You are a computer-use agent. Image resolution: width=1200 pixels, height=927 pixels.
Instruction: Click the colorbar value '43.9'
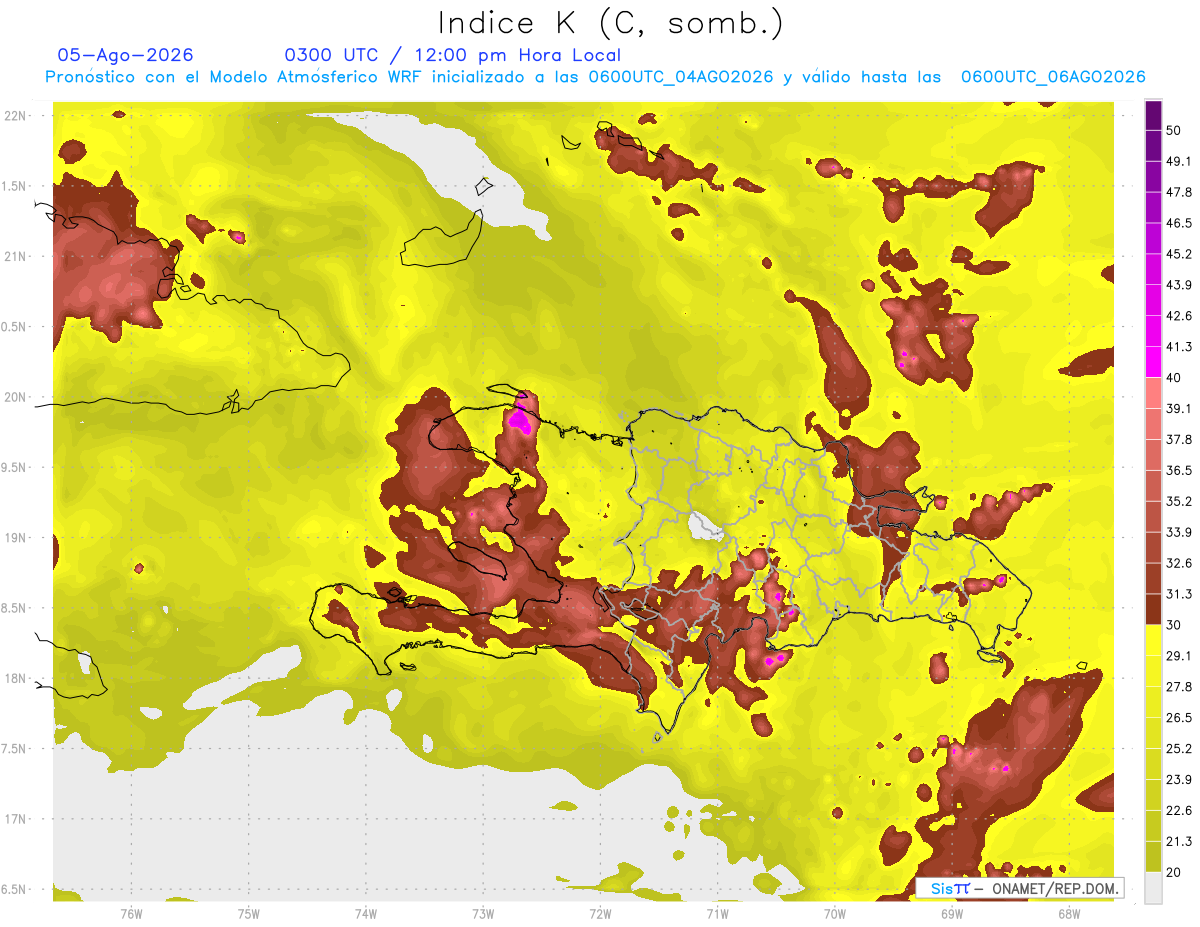coord(1178,285)
